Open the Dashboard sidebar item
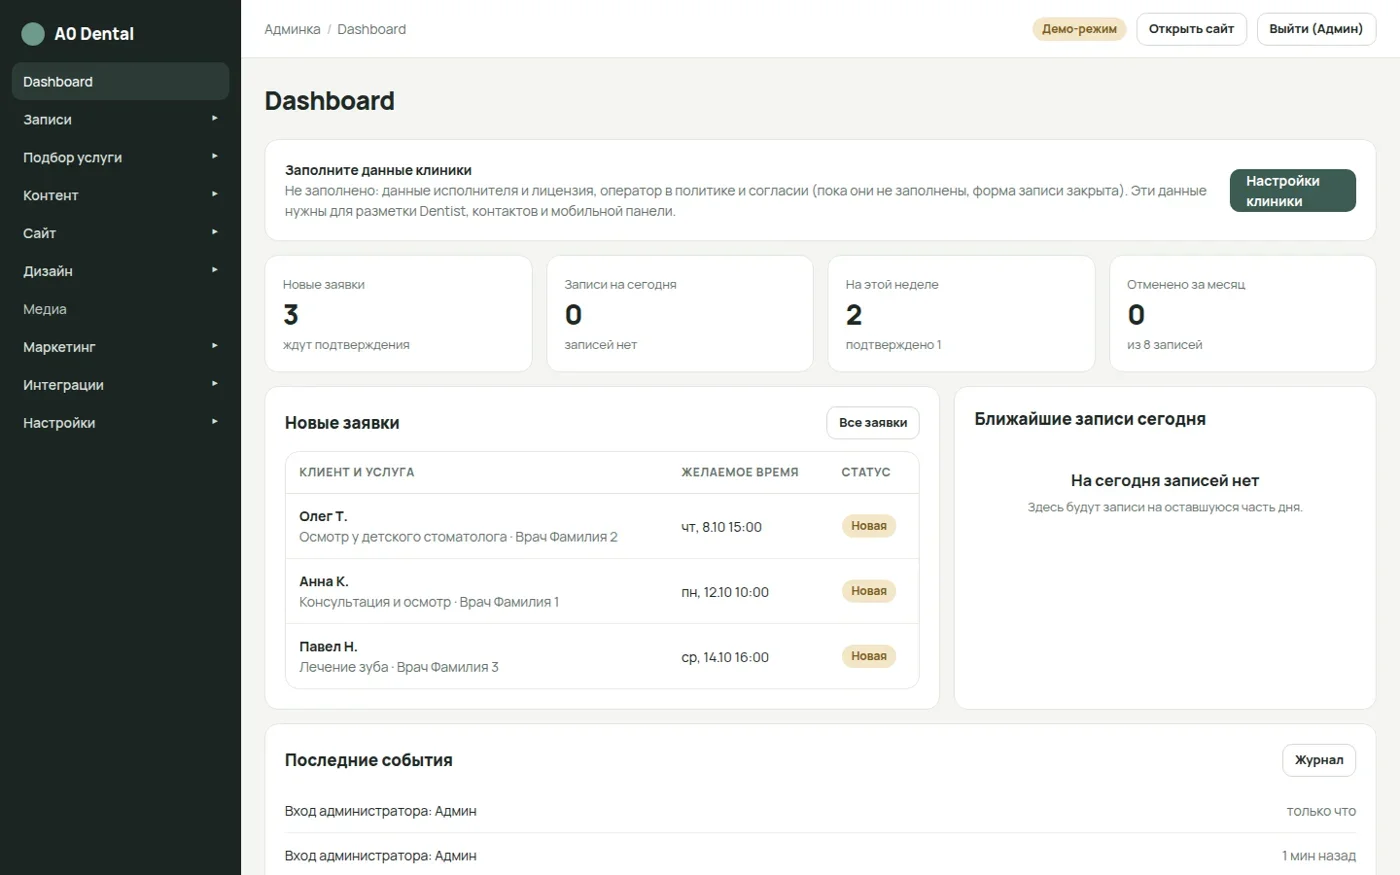The width and height of the screenshot is (1400, 875). [x=120, y=82]
